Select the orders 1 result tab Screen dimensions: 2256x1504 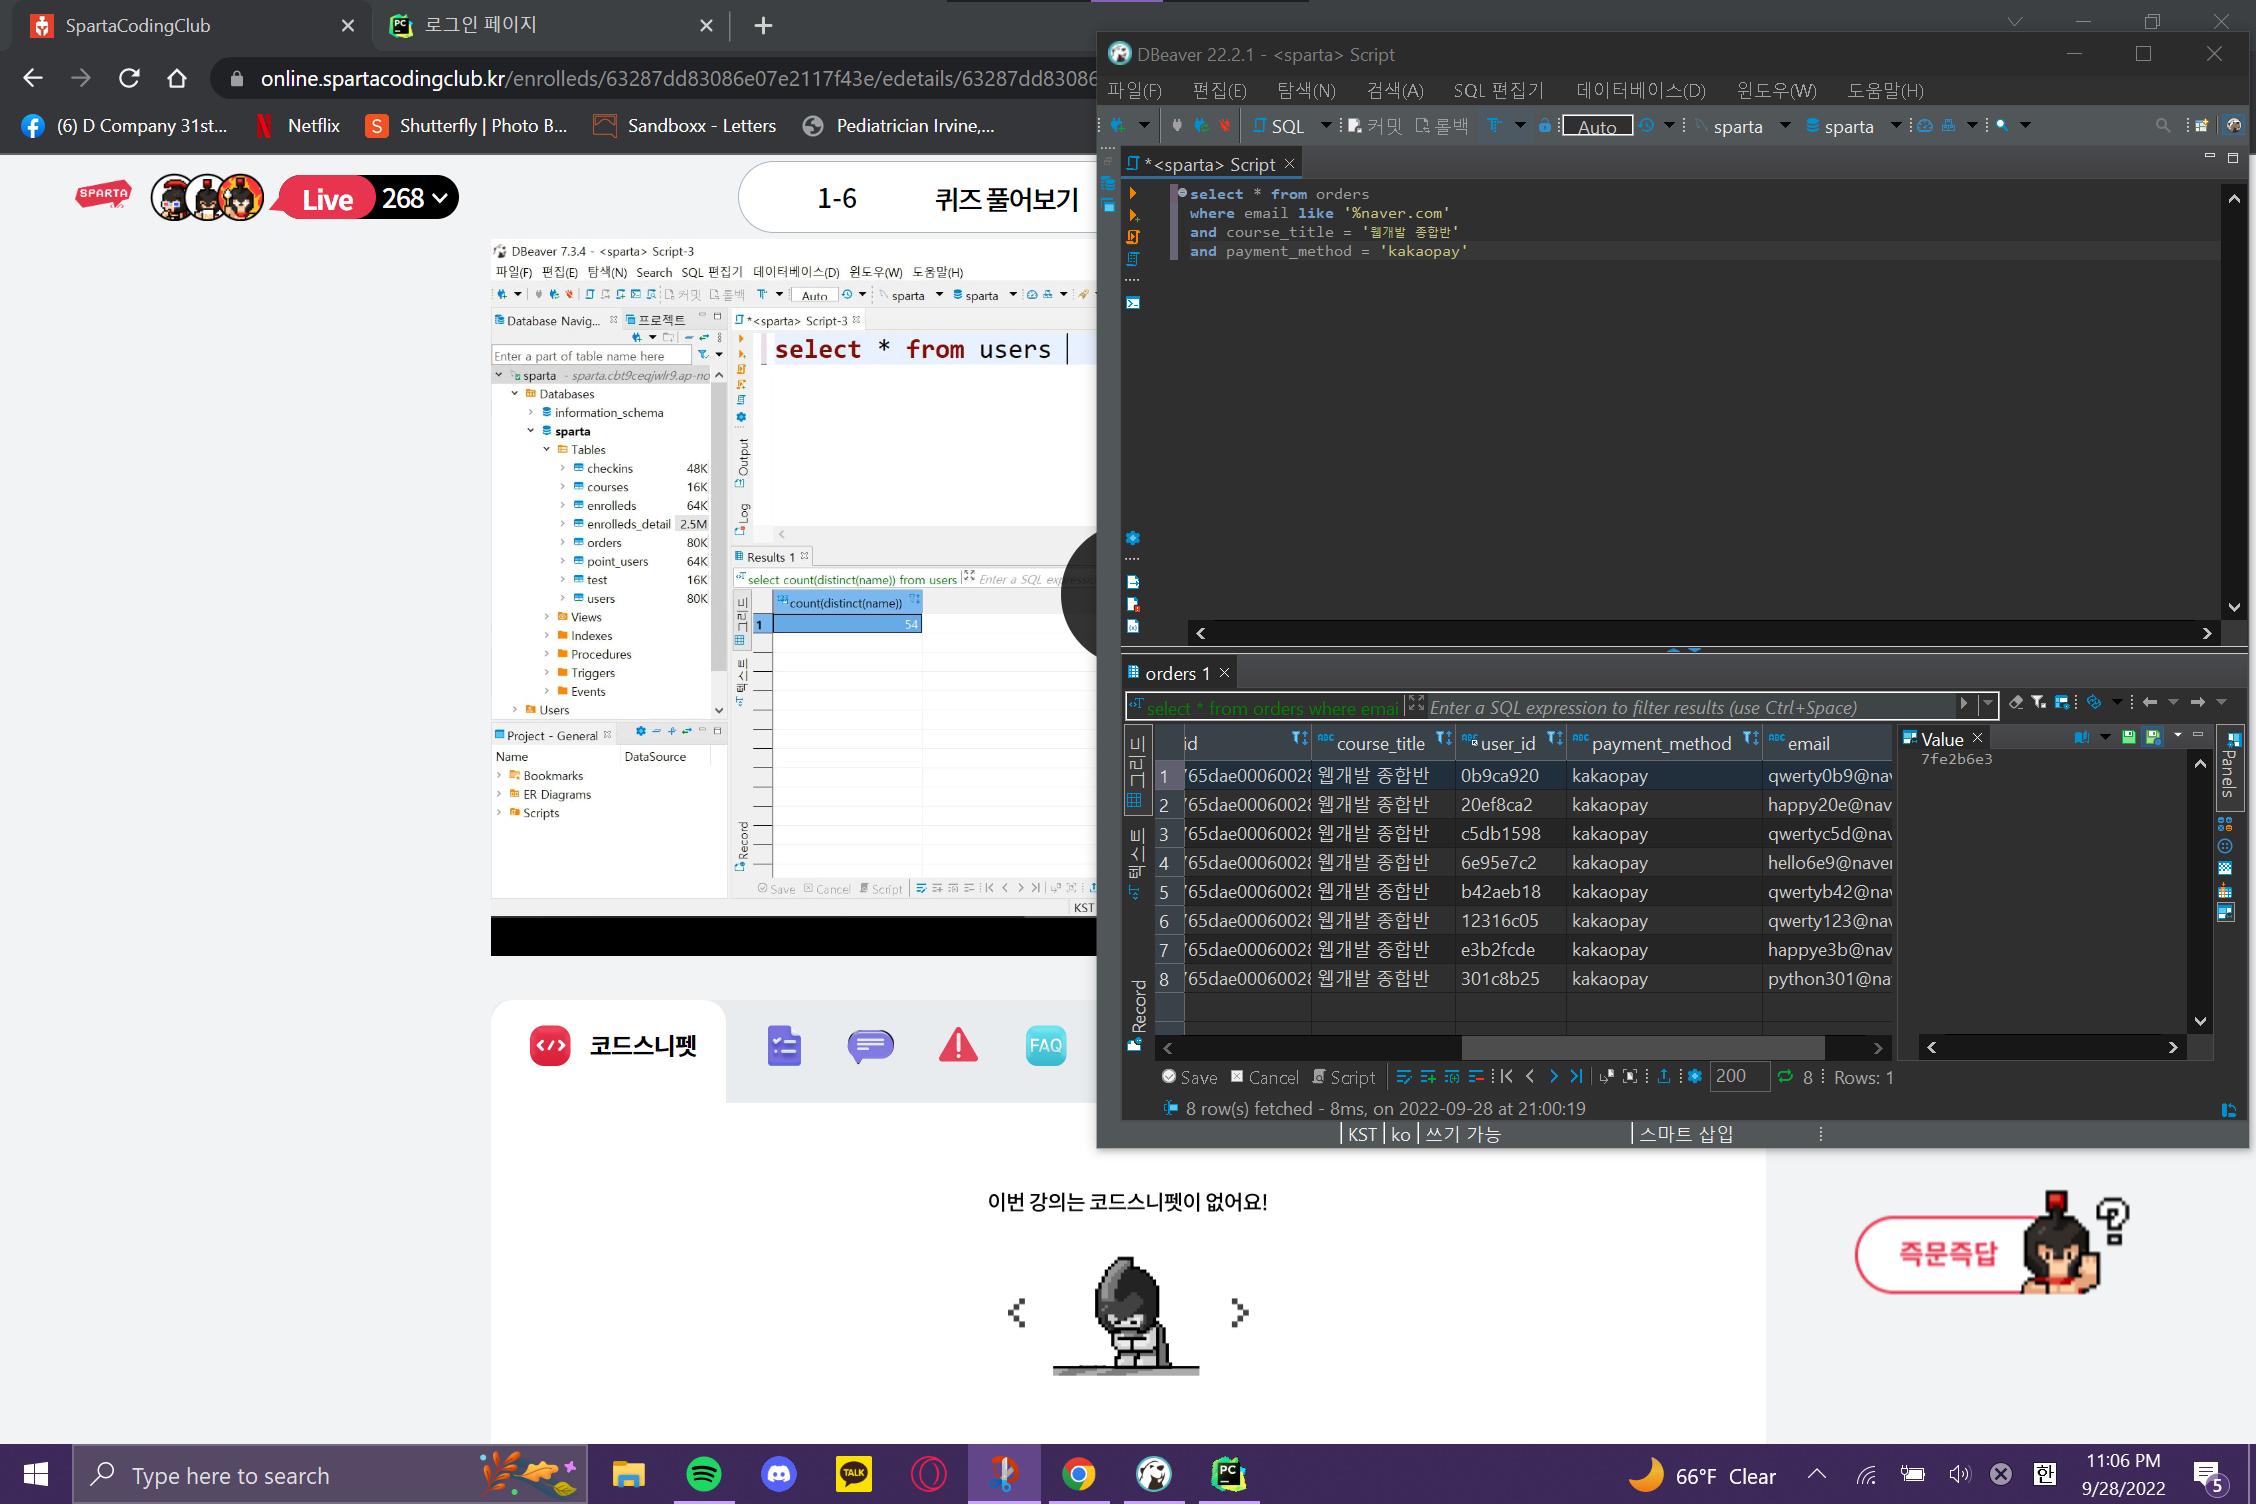pyautogui.click(x=1178, y=673)
